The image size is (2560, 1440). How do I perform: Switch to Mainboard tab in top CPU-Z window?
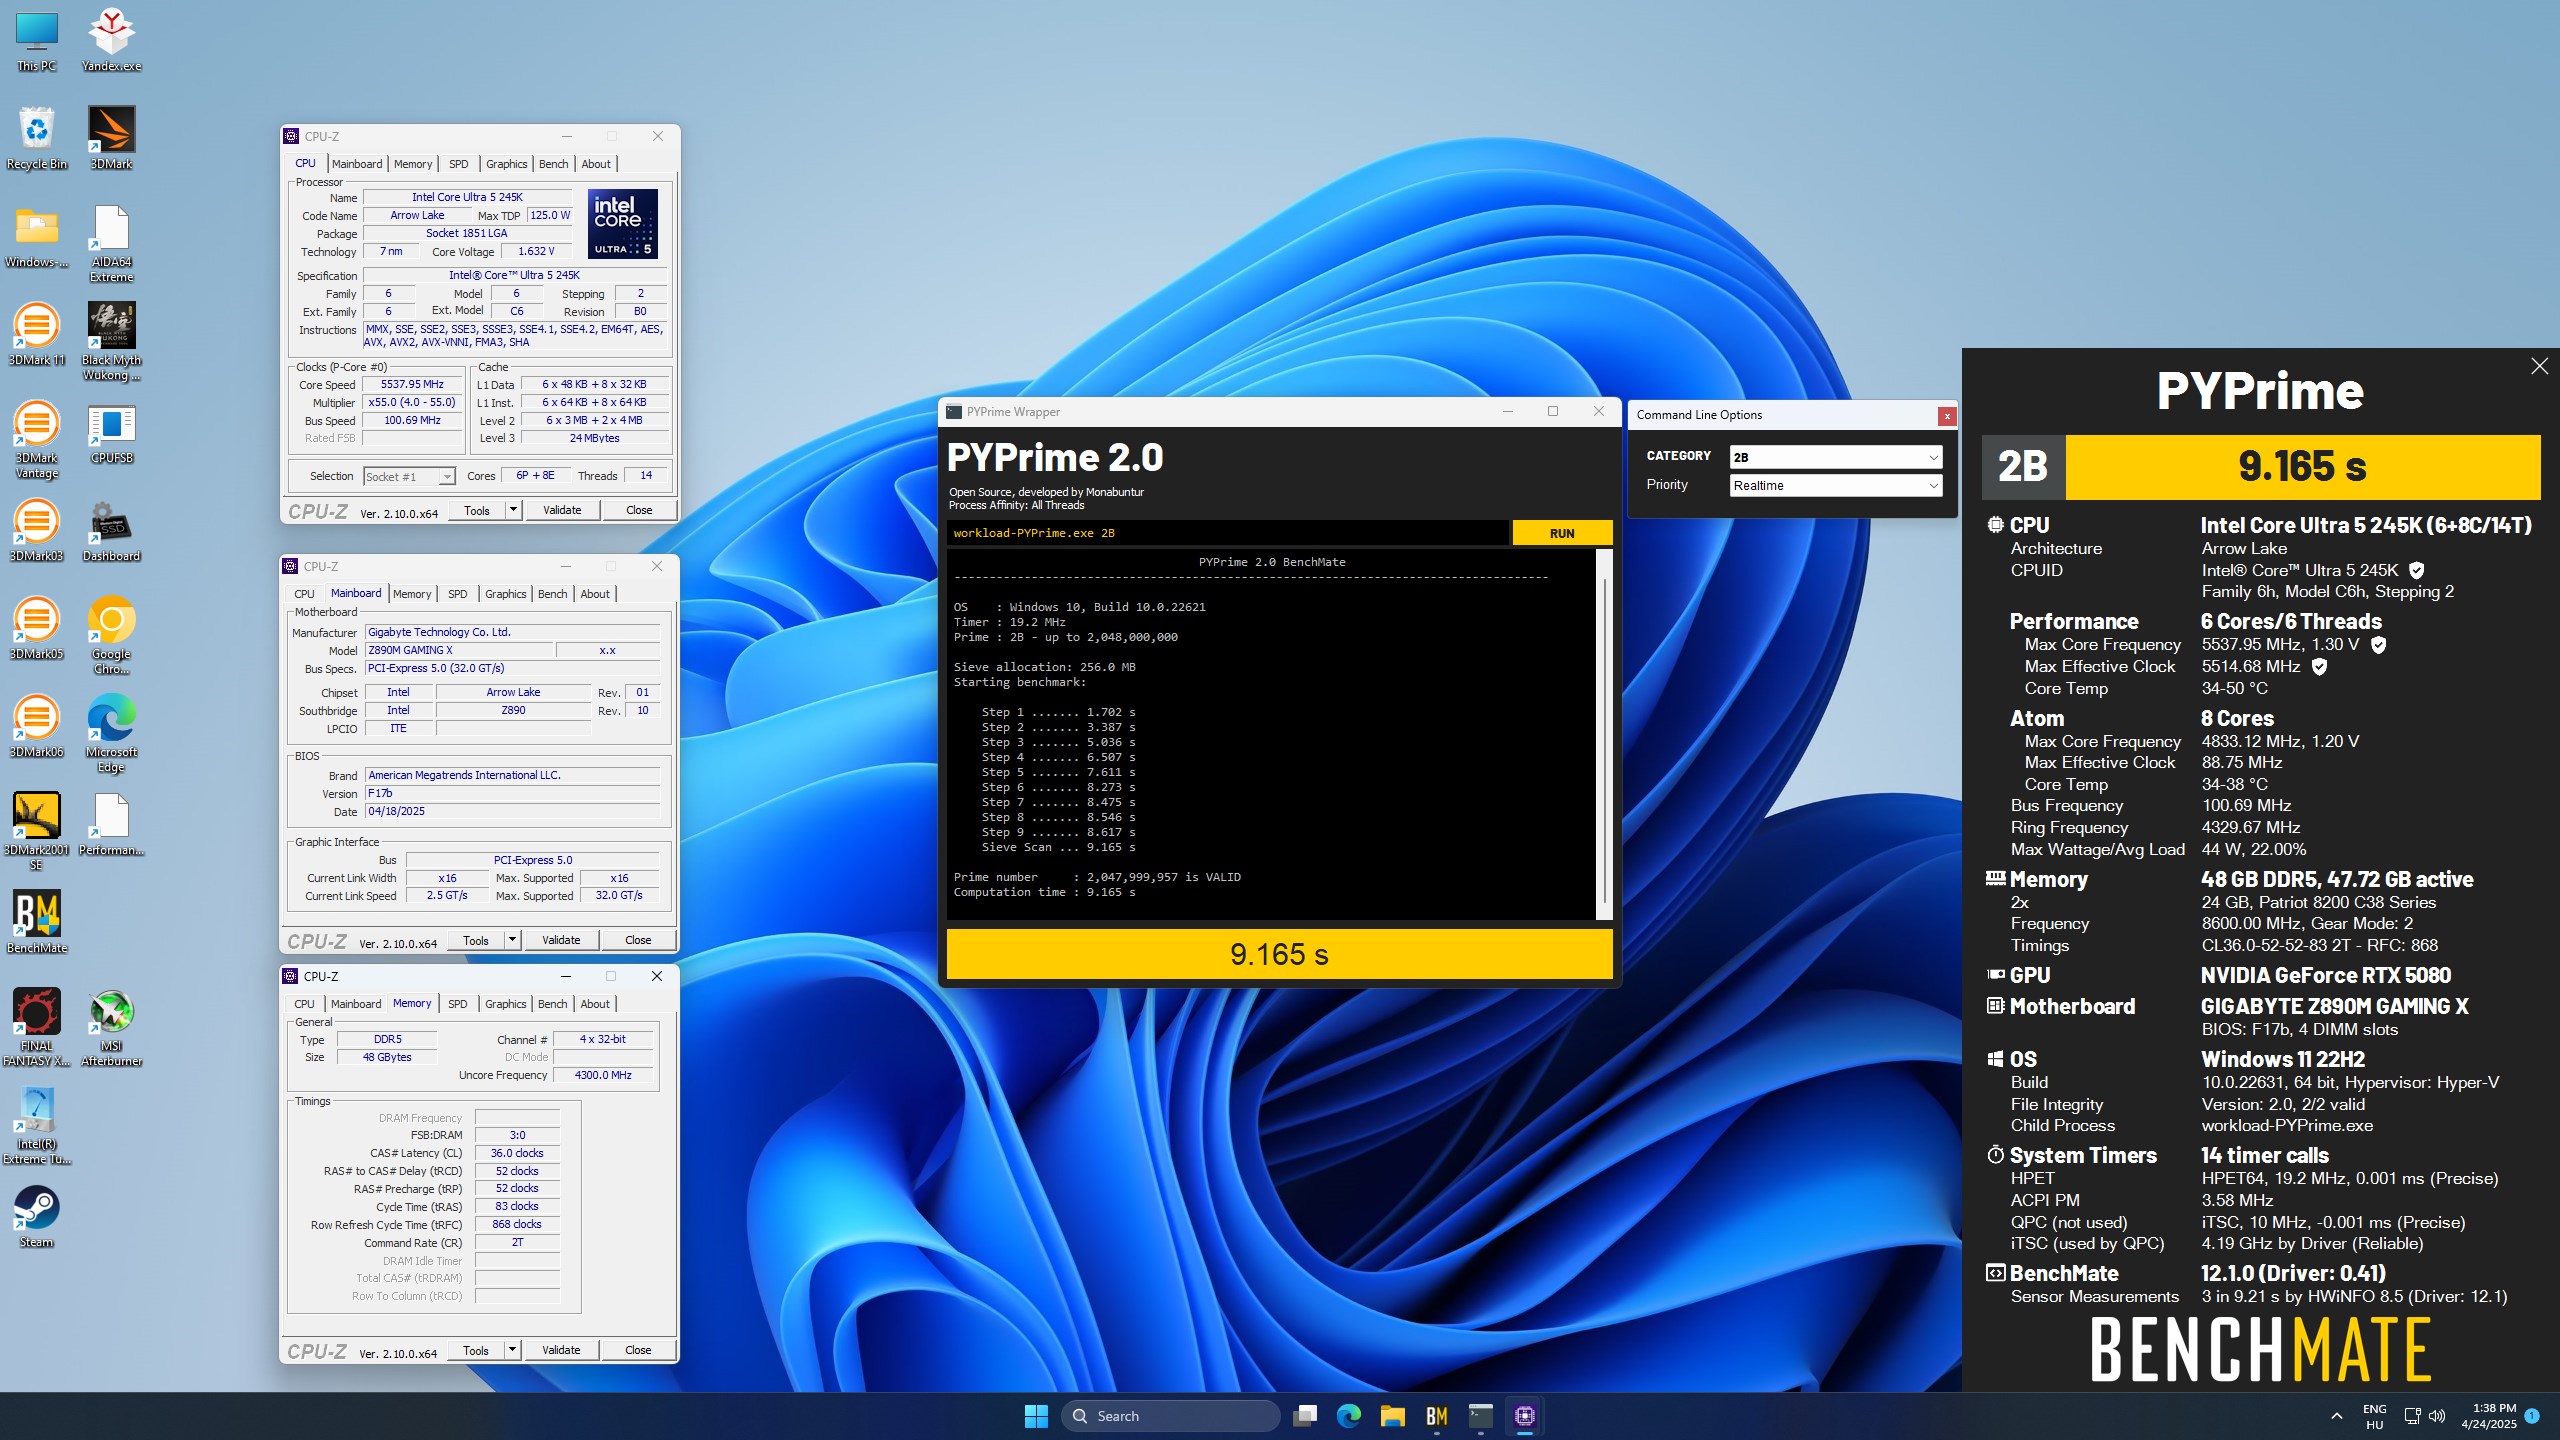(x=357, y=164)
